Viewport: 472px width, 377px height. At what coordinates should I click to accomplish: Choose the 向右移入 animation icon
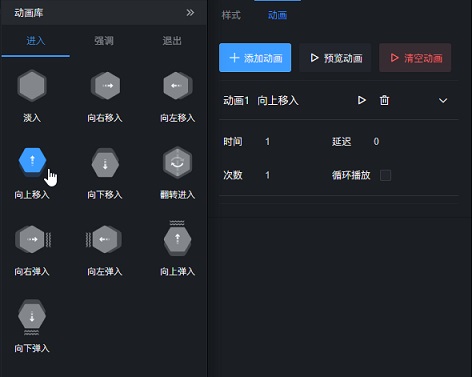coord(105,86)
